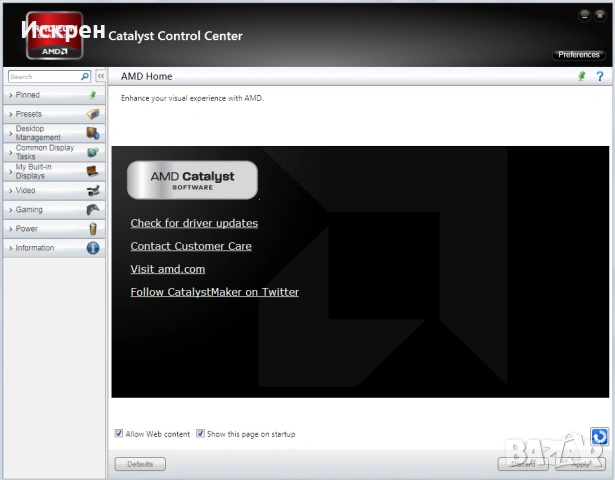This screenshot has width=615, height=480.
Task: Open Desktop Management menu label
Action: (38, 133)
